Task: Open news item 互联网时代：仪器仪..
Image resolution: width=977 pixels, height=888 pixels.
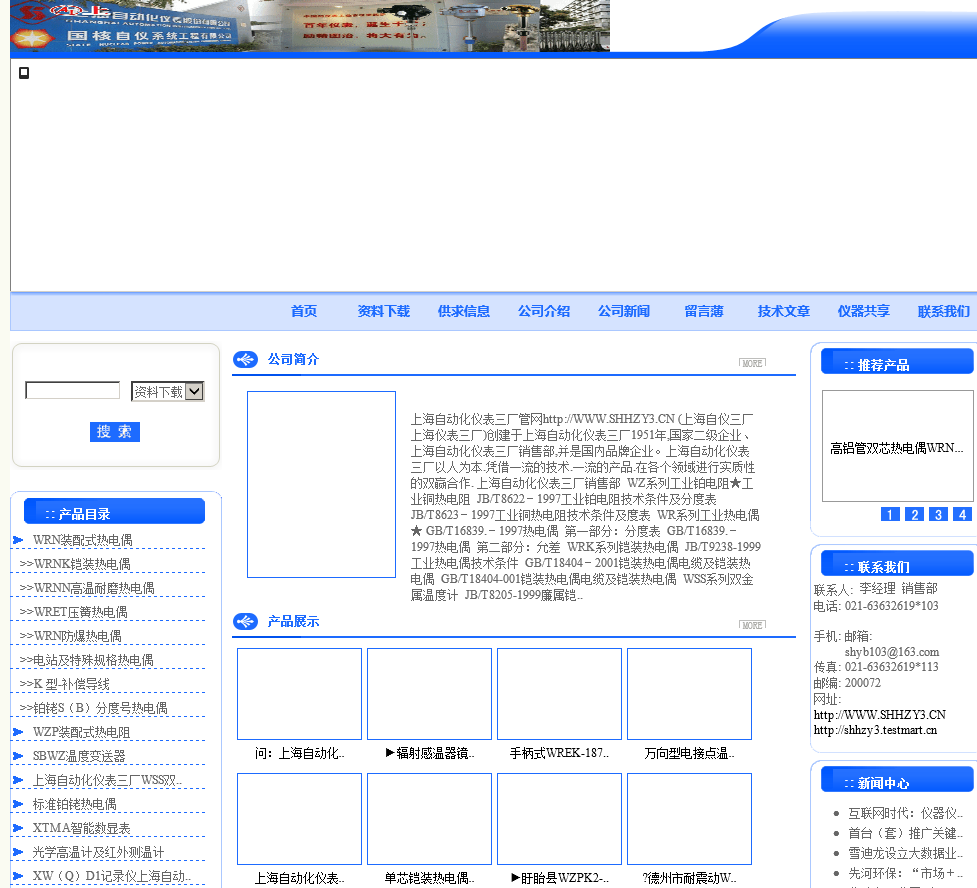Action: point(905,813)
